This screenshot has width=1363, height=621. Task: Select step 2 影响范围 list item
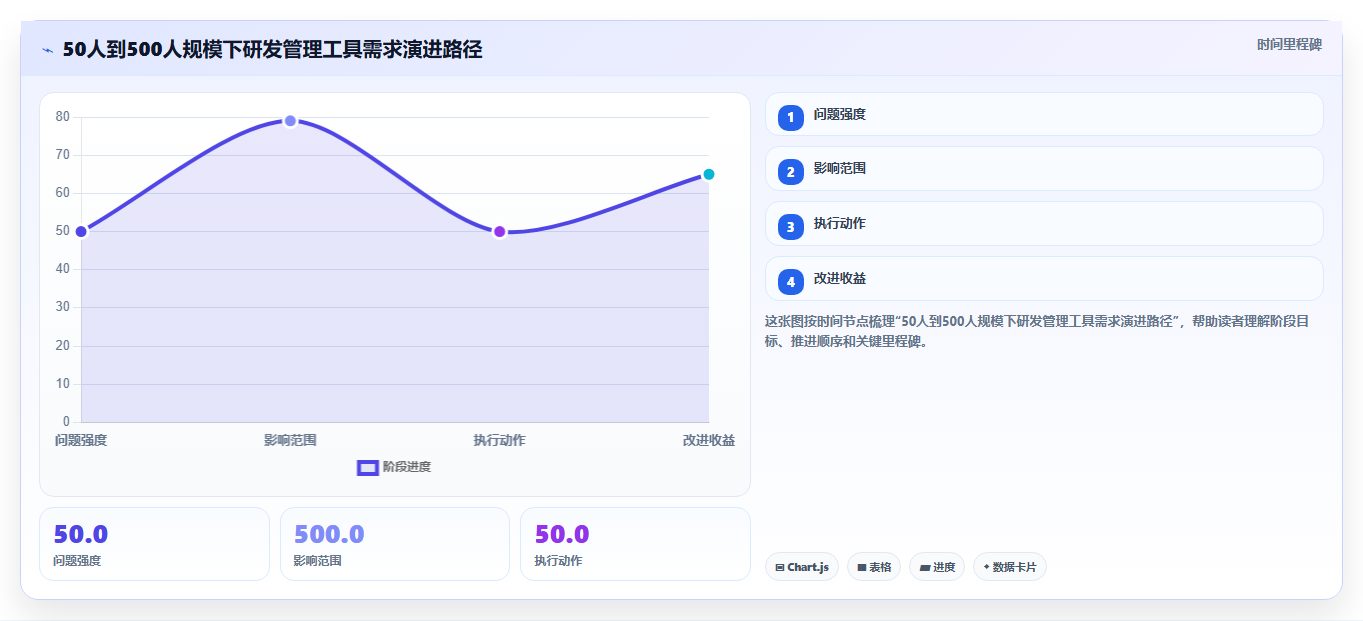click(1044, 169)
